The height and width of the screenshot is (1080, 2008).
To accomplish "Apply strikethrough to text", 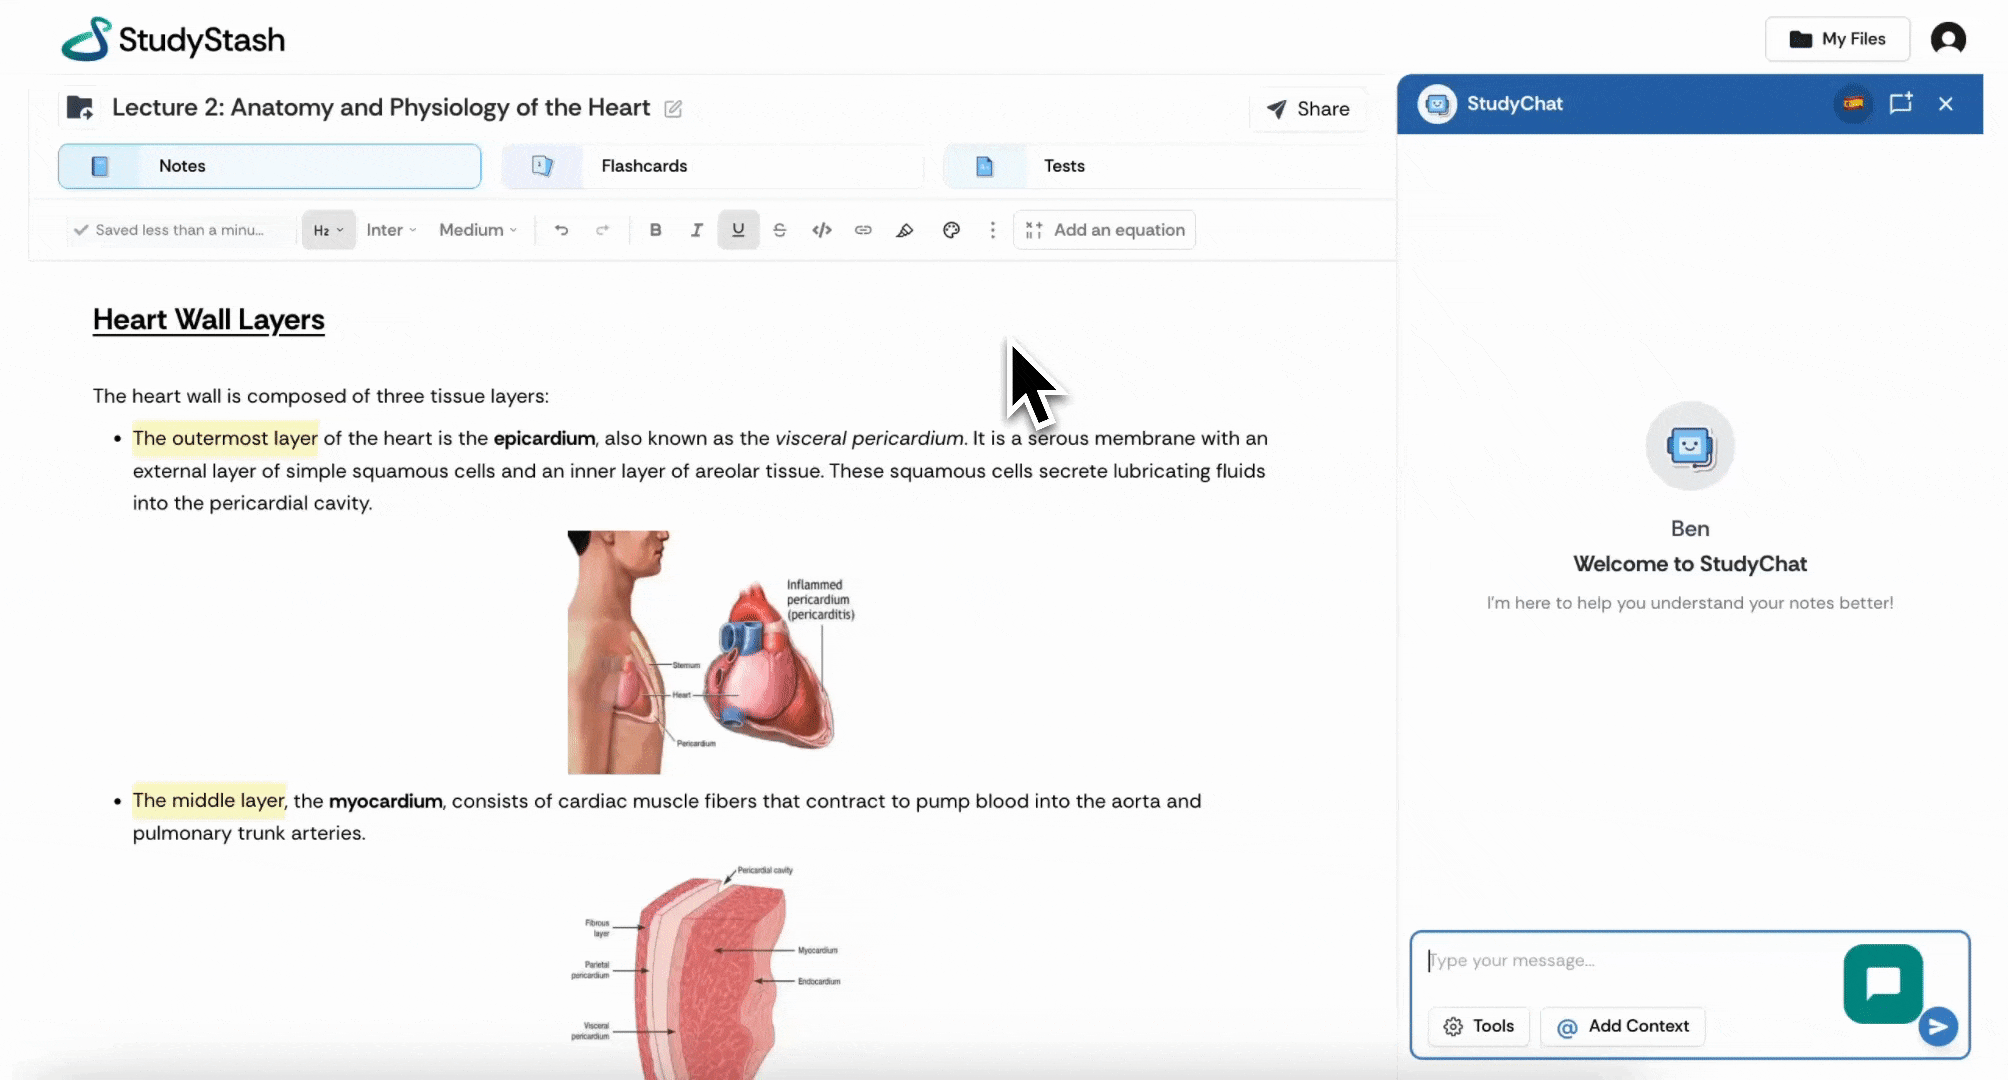I will pyautogui.click(x=780, y=230).
